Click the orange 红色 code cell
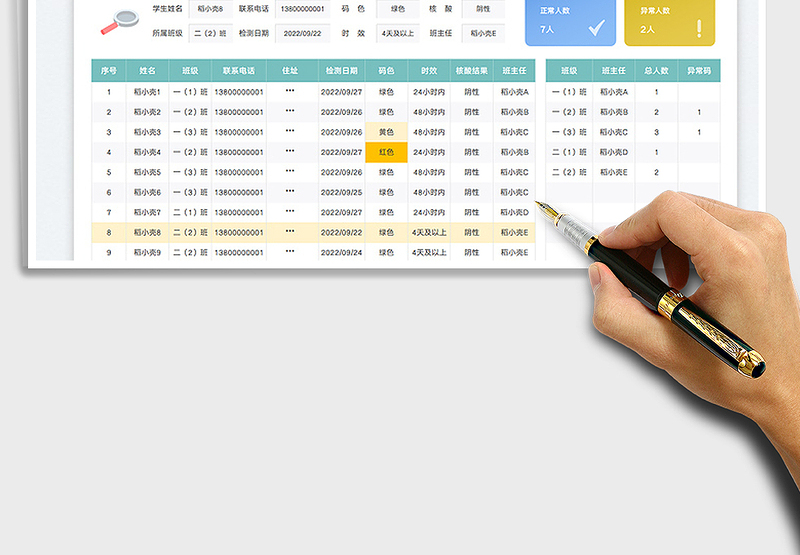The image size is (800, 555). coord(386,152)
